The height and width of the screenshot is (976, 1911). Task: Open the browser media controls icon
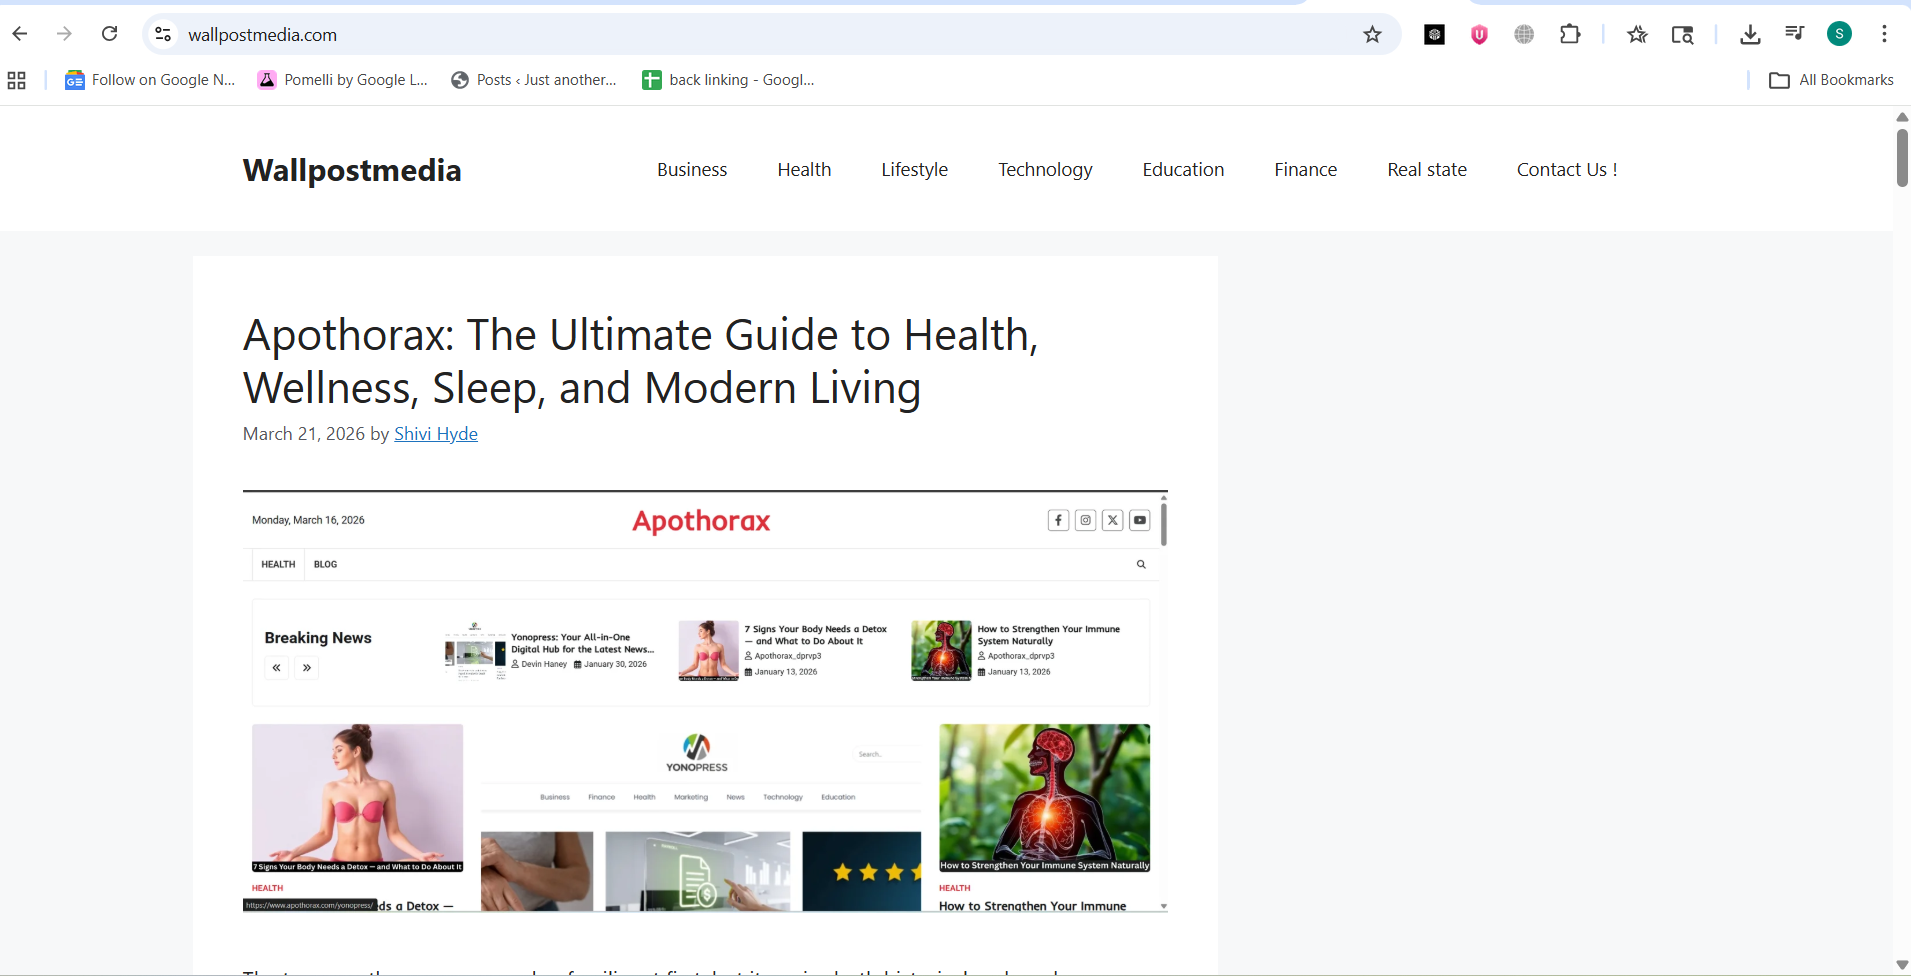(1795, 33)
